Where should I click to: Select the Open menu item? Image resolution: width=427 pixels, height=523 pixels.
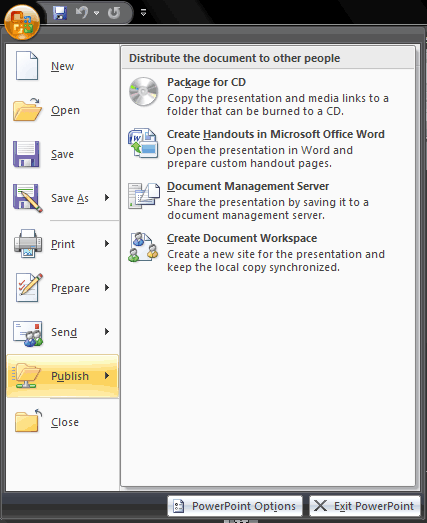coord(63,110)
